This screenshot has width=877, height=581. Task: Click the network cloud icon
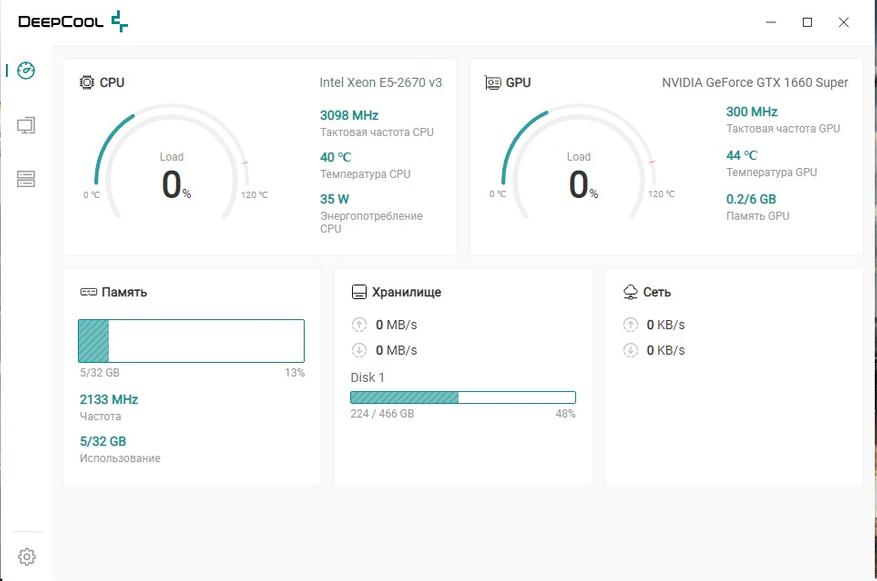coord(630,292)
